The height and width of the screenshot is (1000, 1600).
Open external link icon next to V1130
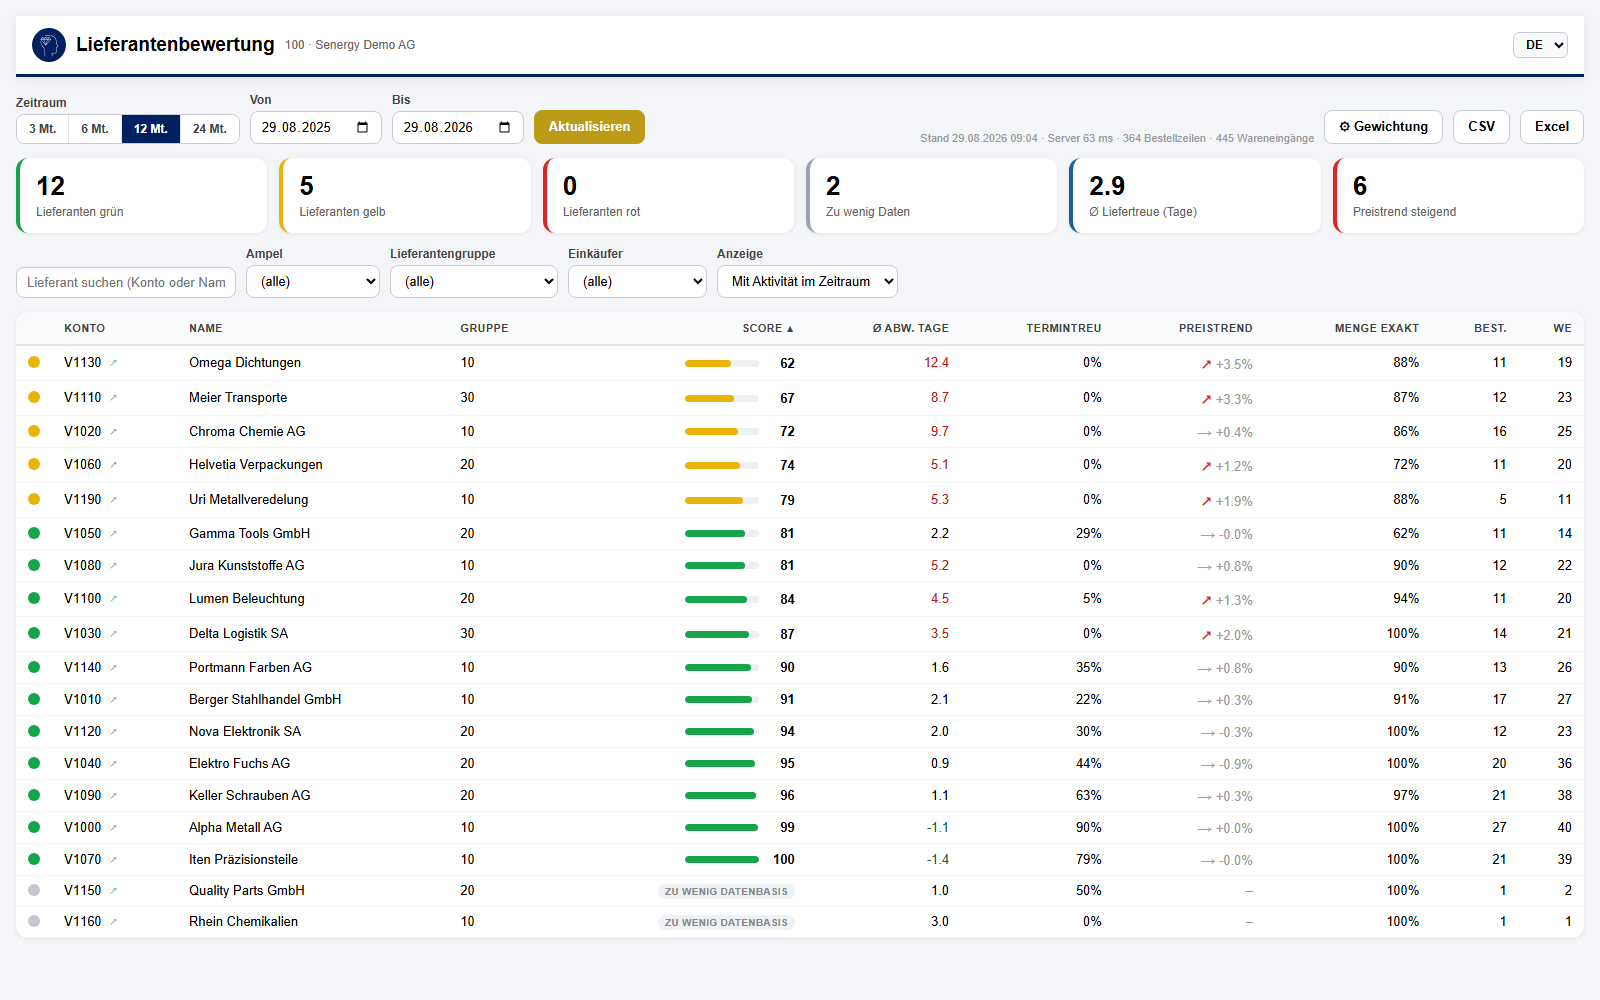click(114, 363)
